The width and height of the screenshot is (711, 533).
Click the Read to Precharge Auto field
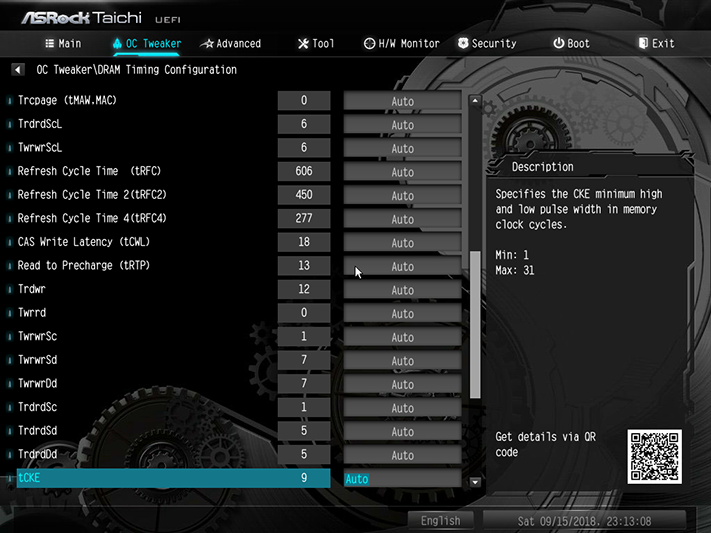pyautogui.click(x=402, y=266)
